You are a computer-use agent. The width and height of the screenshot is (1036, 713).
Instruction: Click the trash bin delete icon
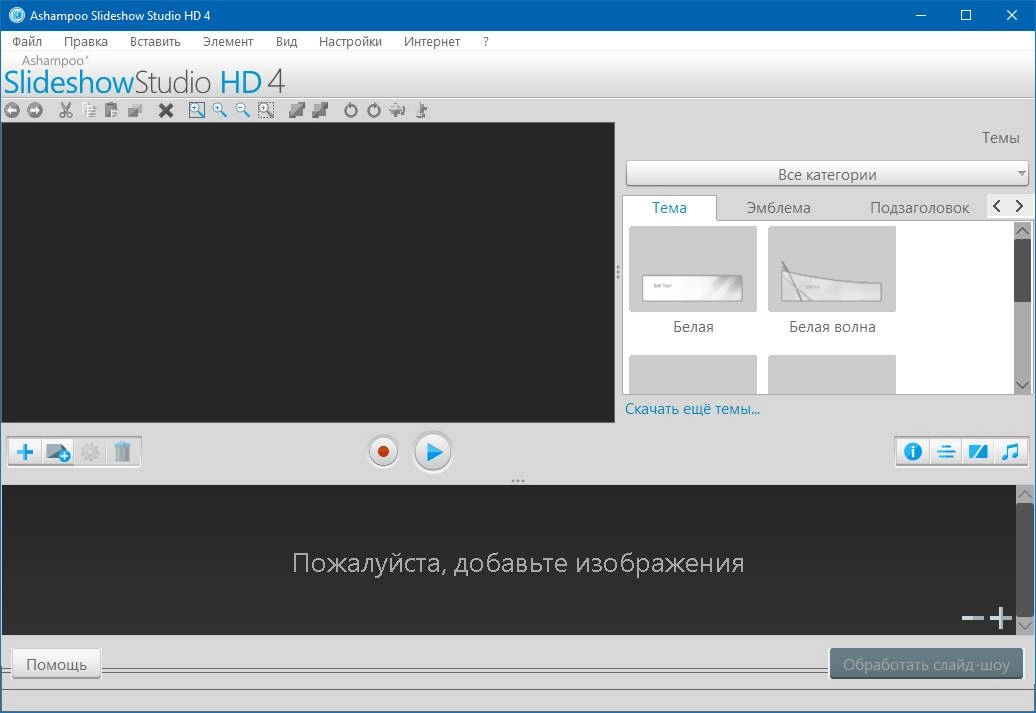tap(122, 452)
